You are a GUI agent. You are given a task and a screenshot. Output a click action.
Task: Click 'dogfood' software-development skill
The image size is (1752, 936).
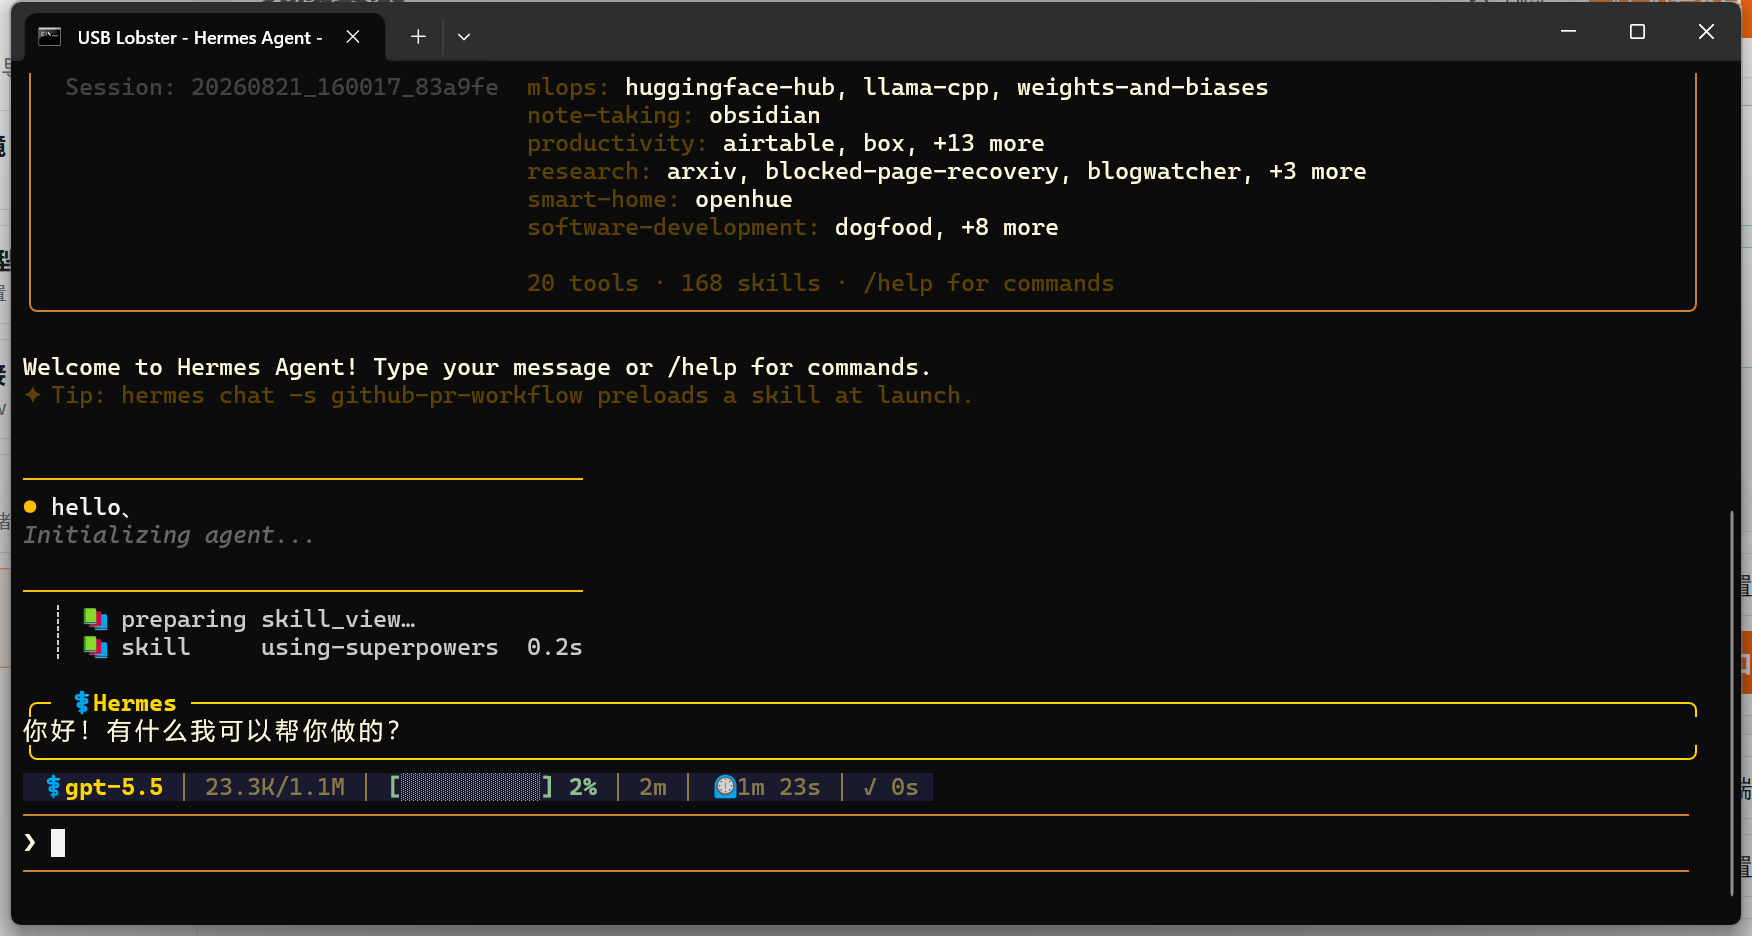(x=884, y=227)
